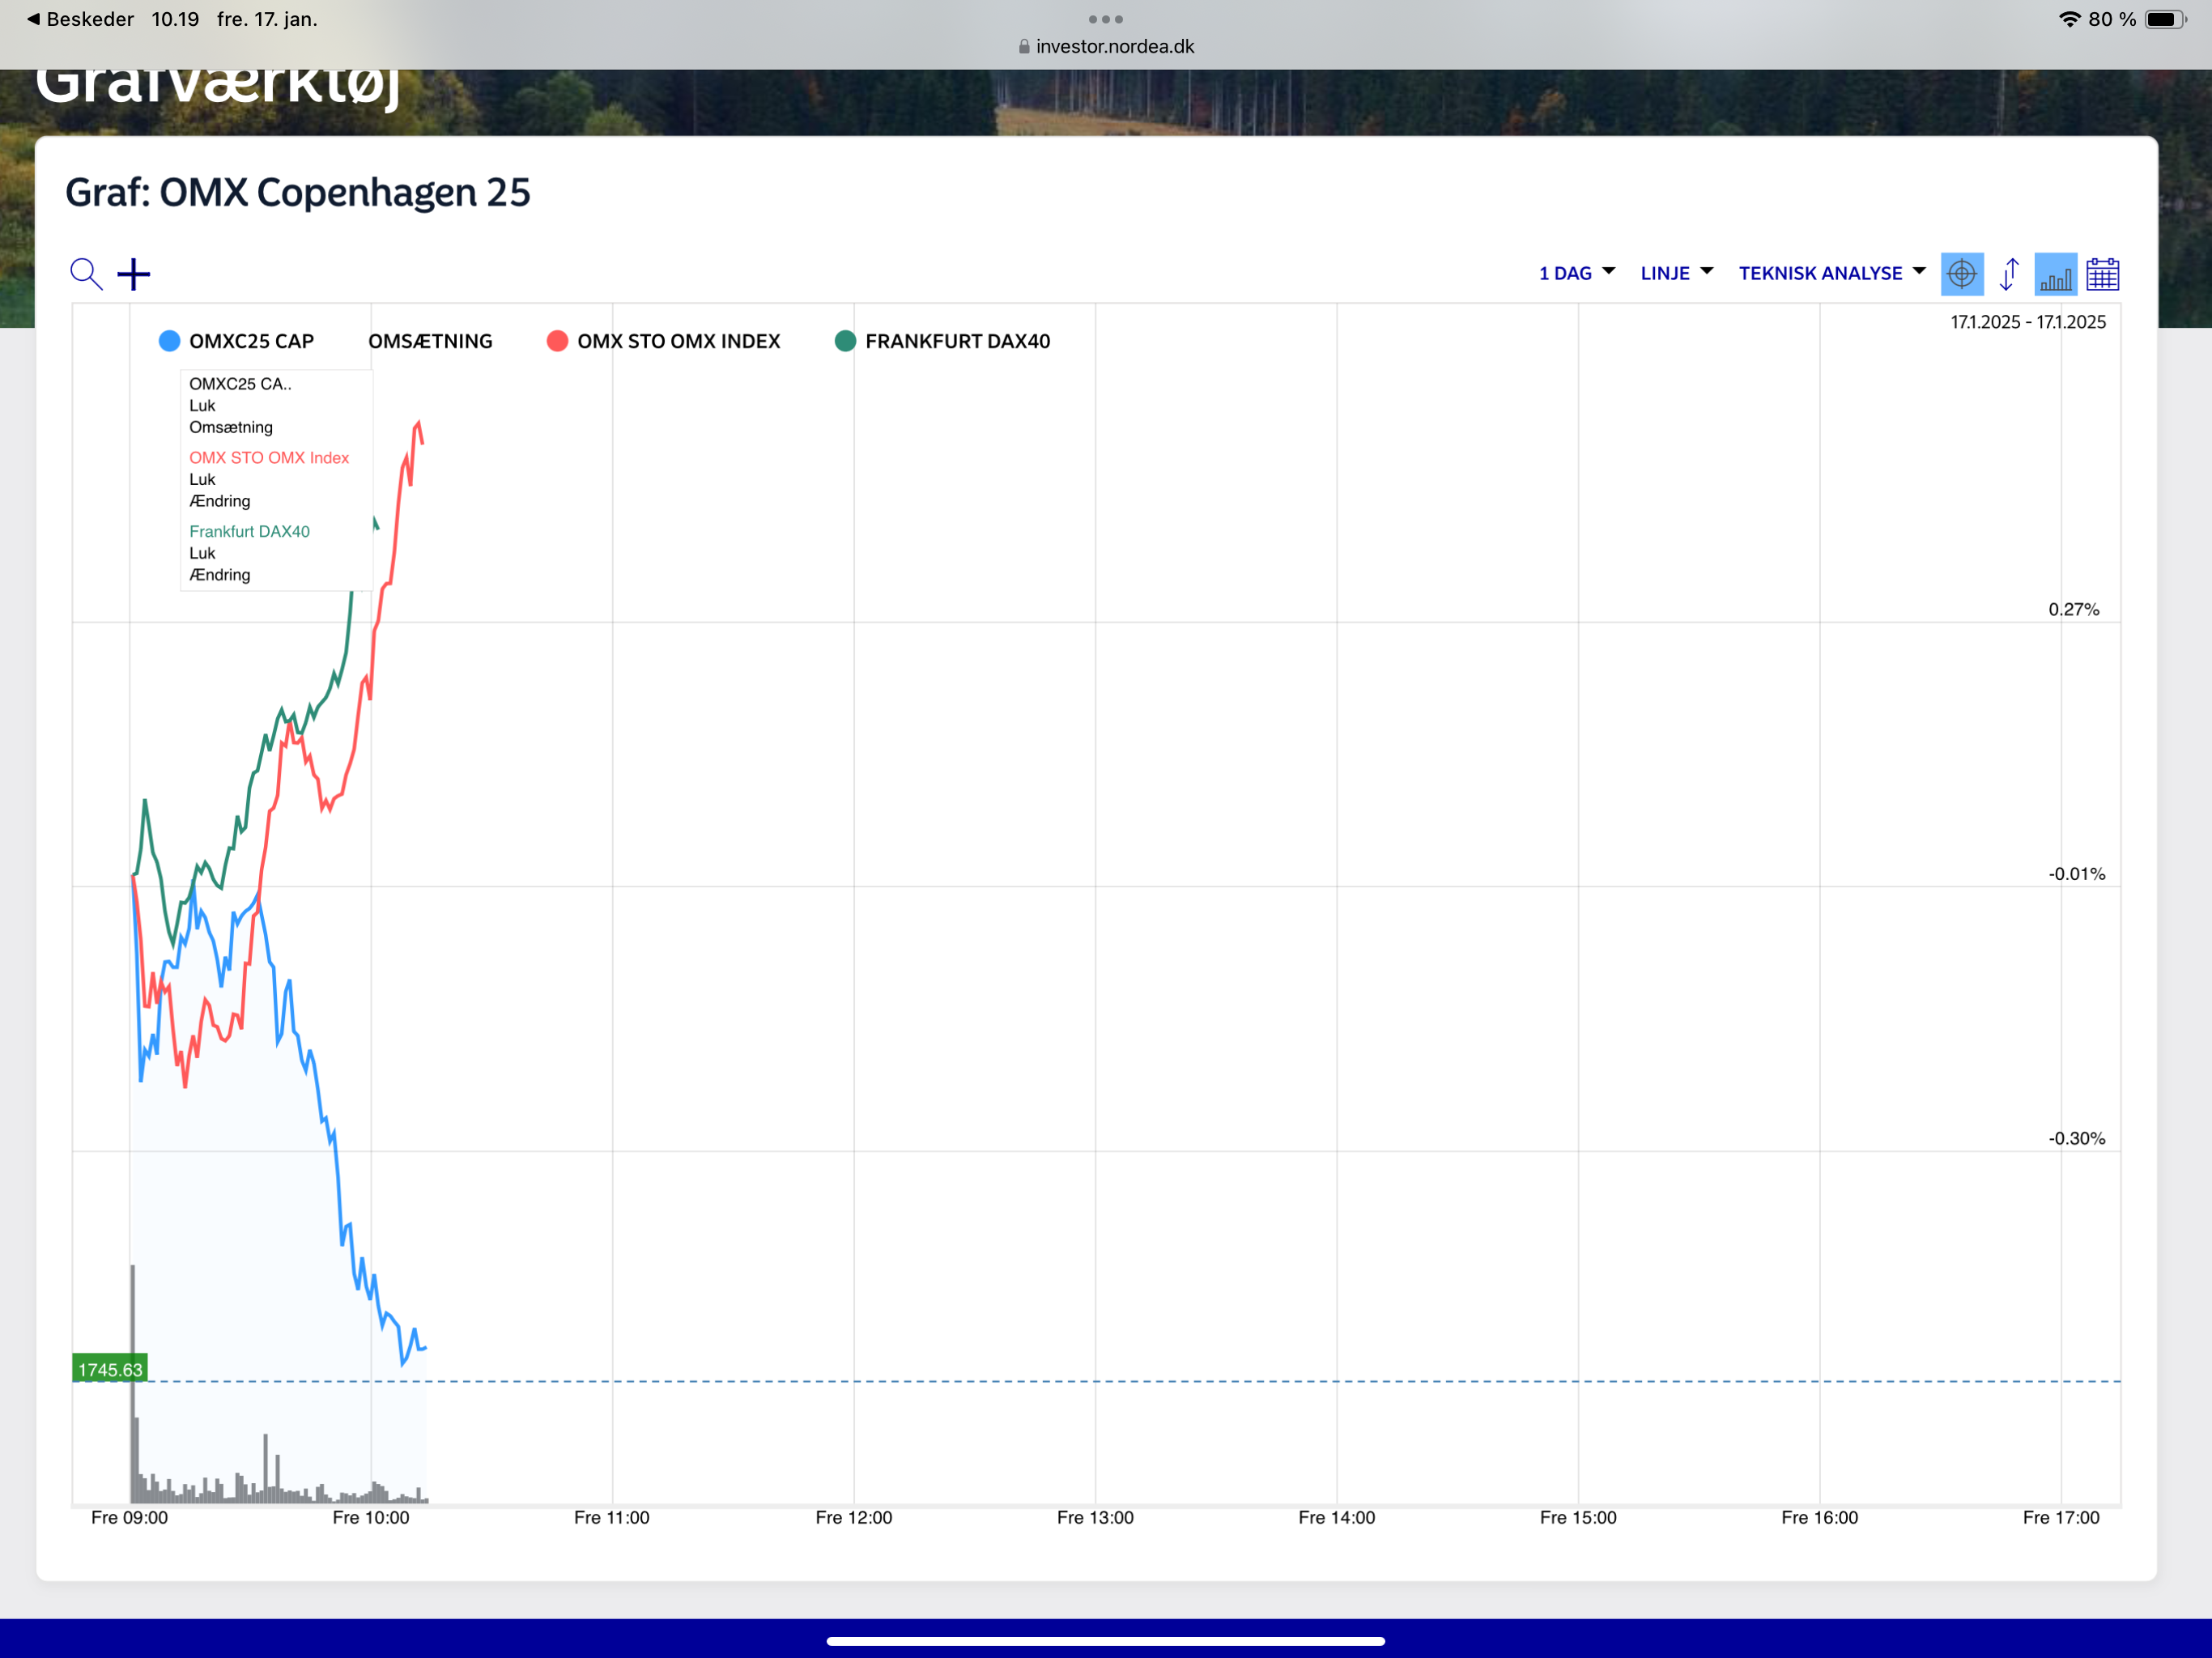Image resolution: width=2212 pixels, height=1658 pixels.
Task: Add a comparison with the plus icon
Action: coord(133,274)
